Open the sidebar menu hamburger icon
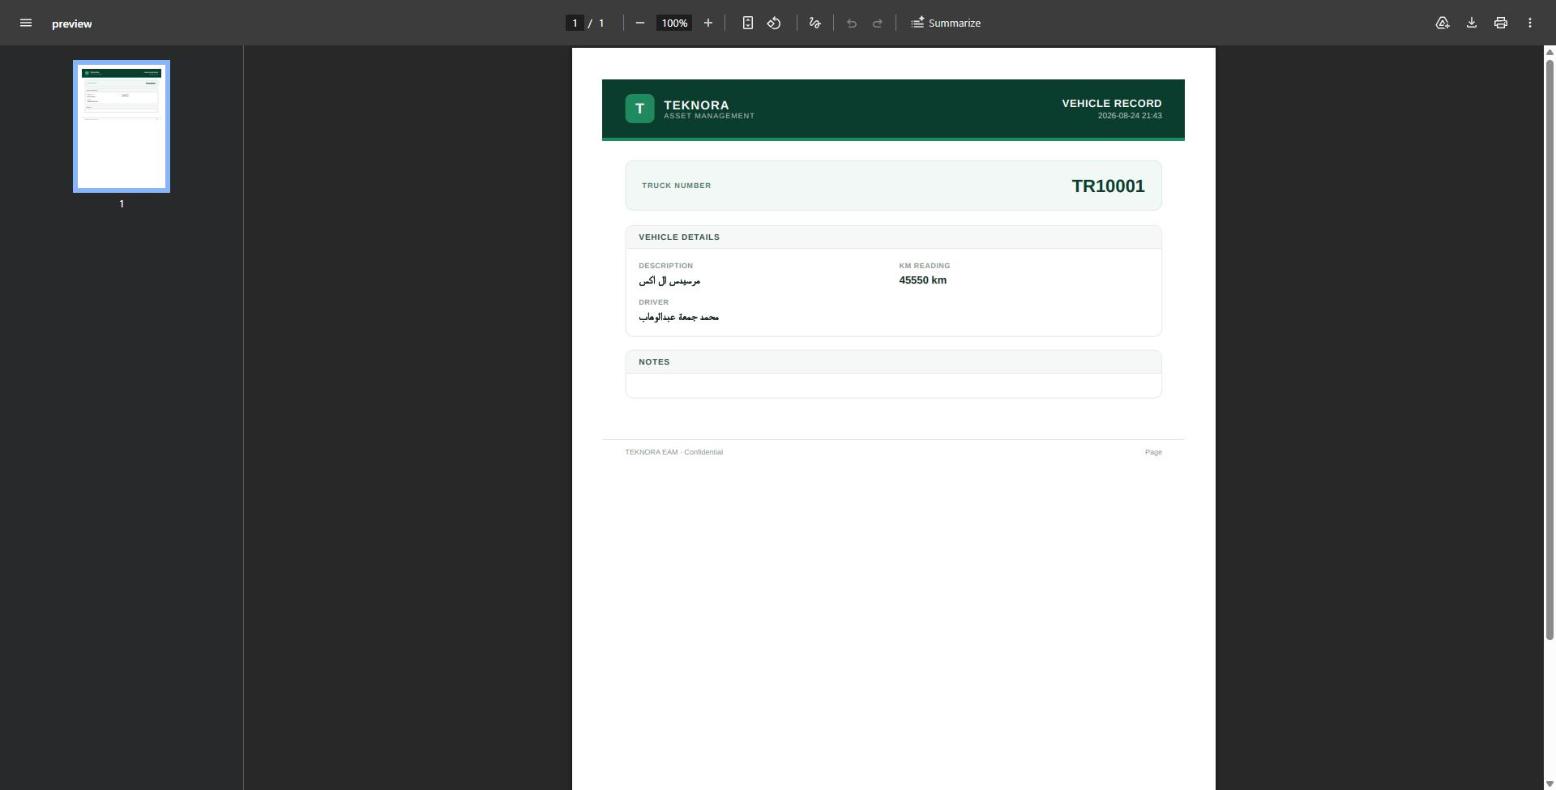Screen dimensions: 1556x790 (x=26, y=23)
